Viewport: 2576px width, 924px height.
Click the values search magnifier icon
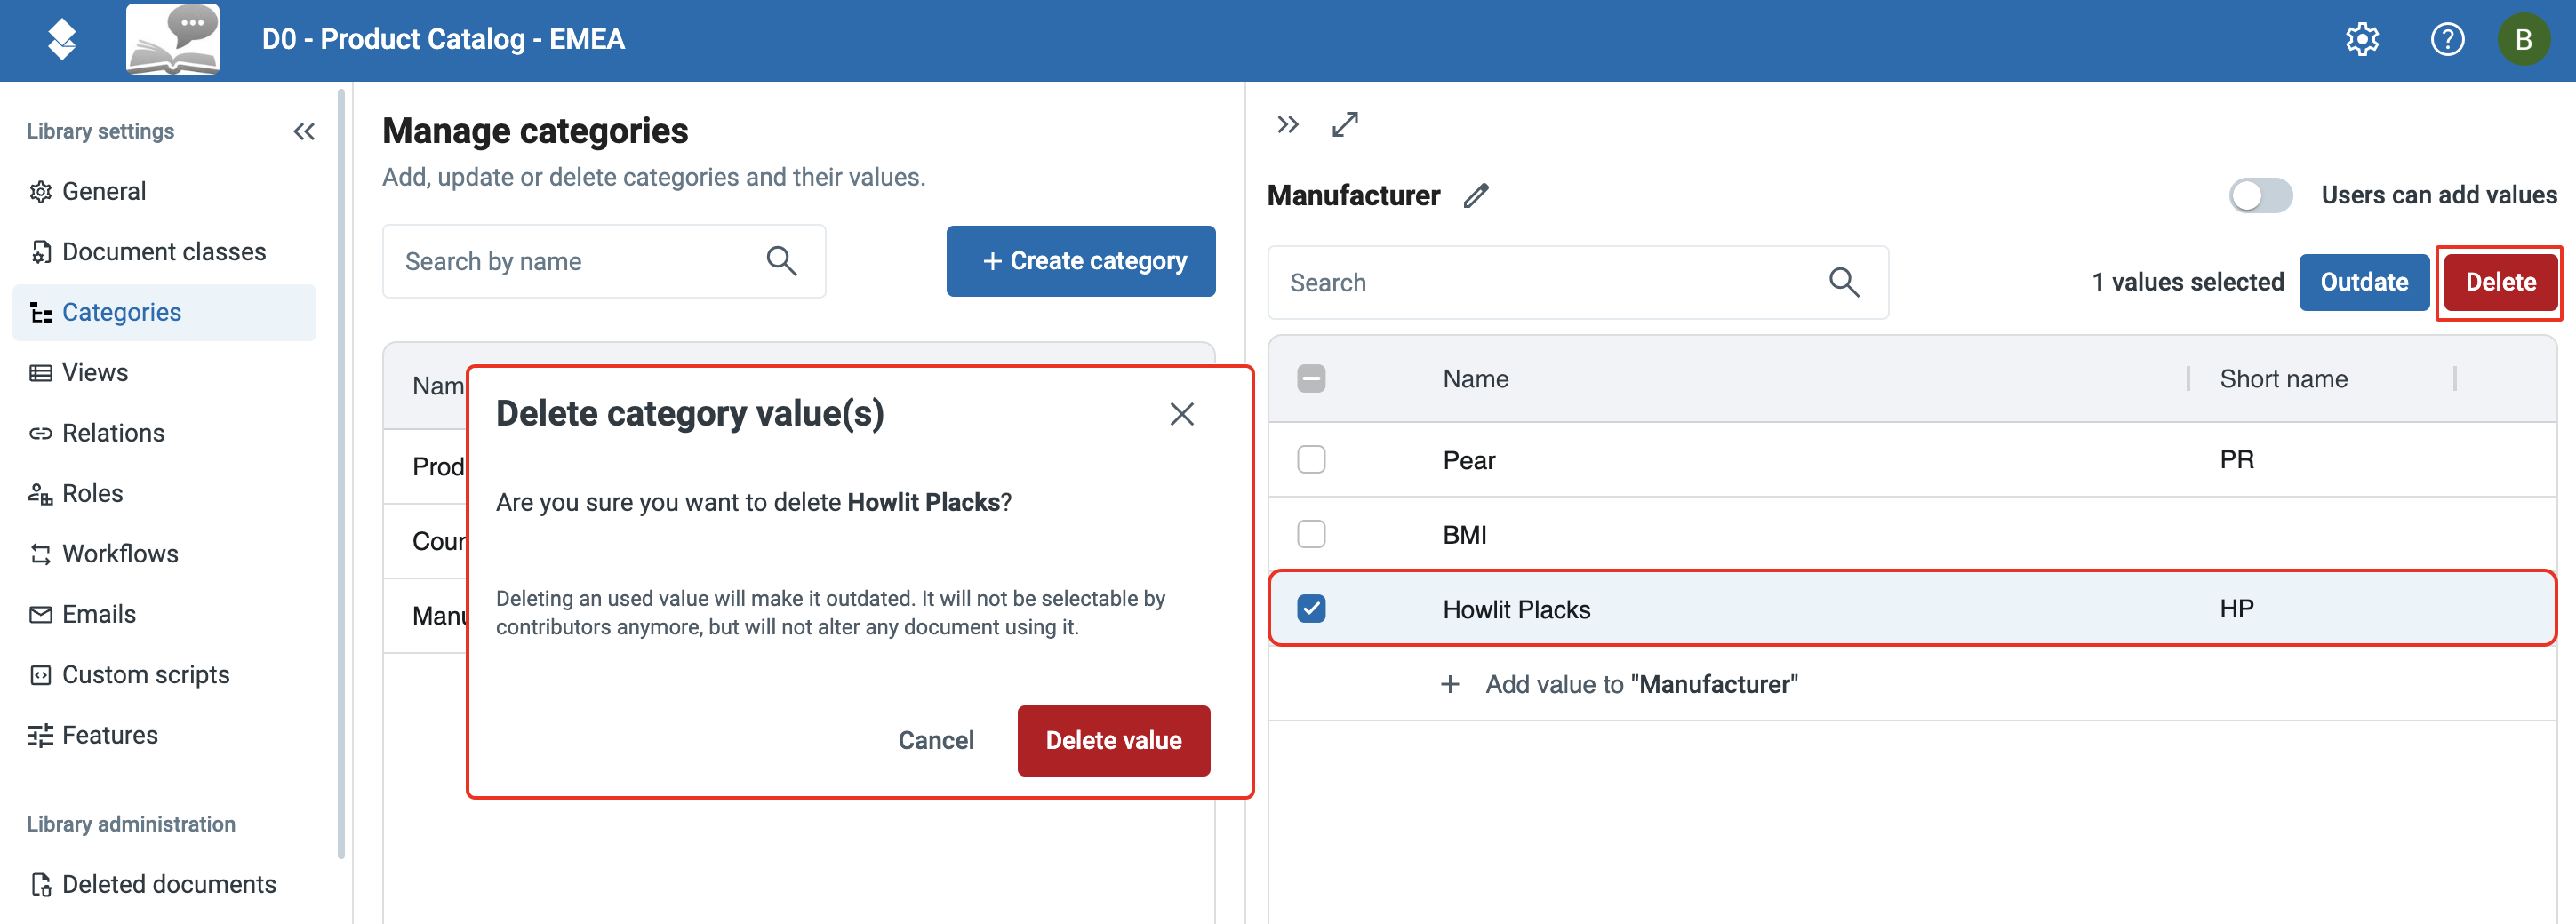(1844, 283)
